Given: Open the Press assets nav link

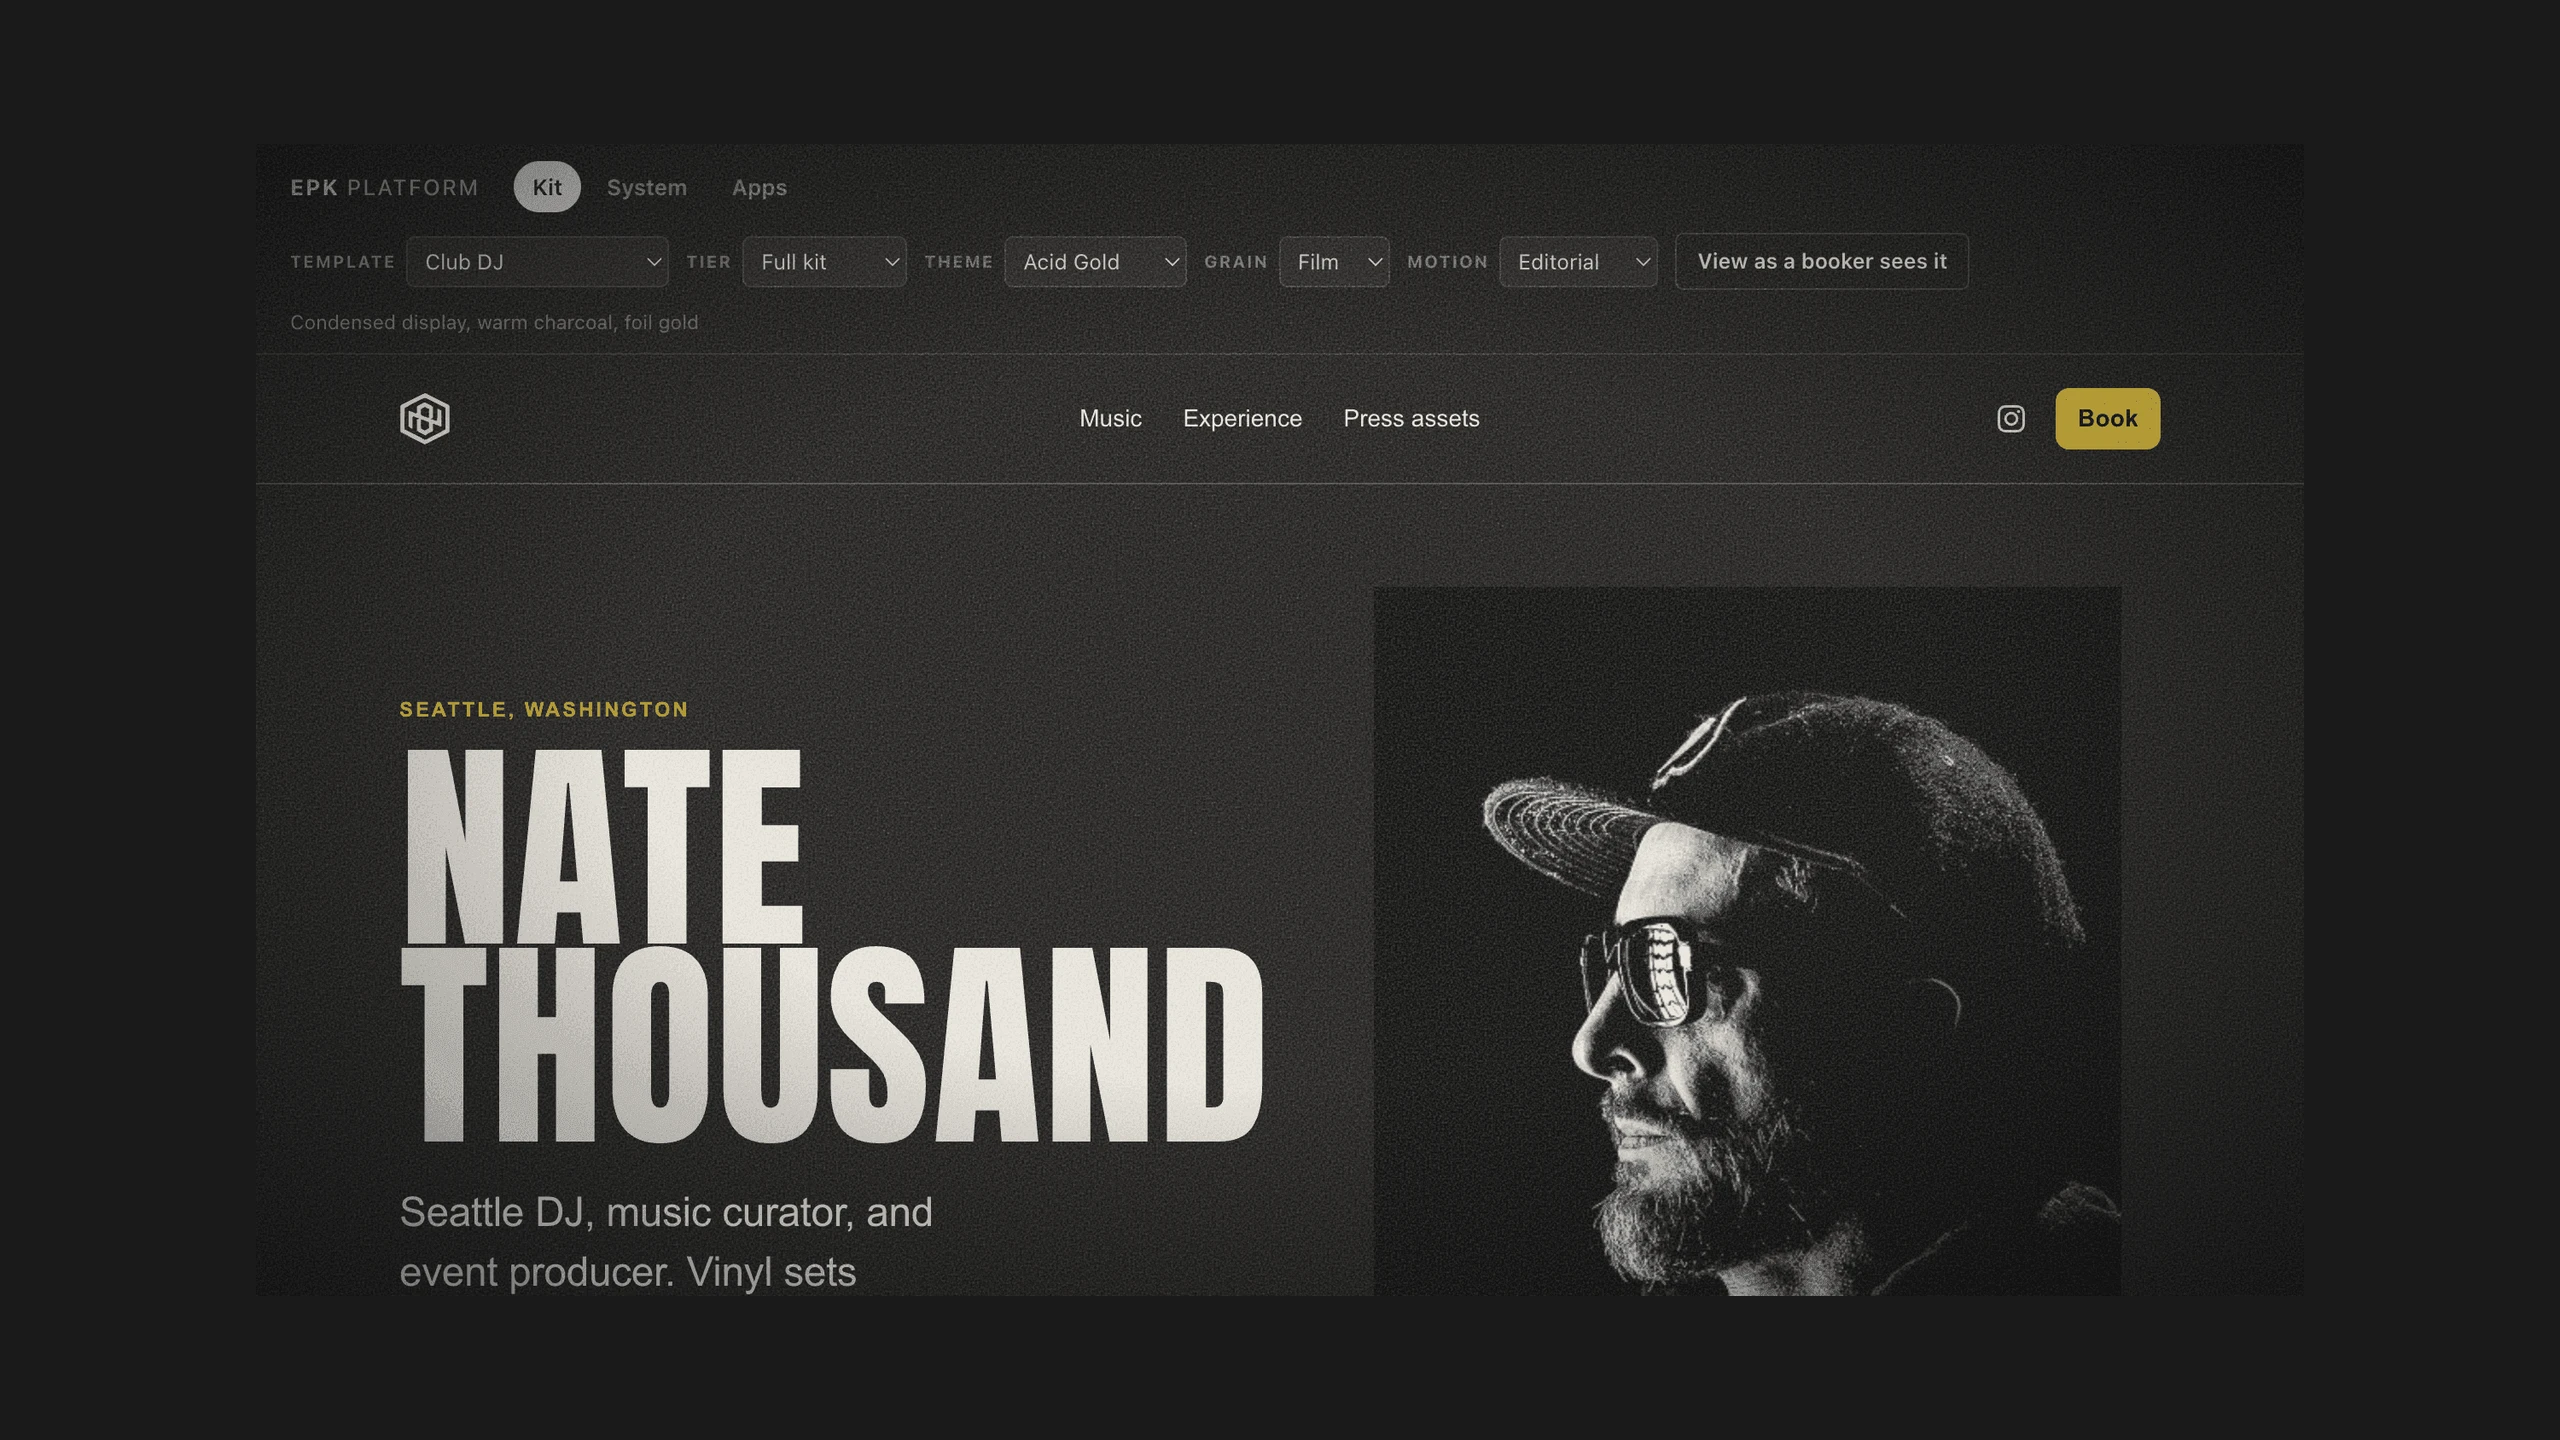Looking at the screenshot, I should [x=1411, y=419].
